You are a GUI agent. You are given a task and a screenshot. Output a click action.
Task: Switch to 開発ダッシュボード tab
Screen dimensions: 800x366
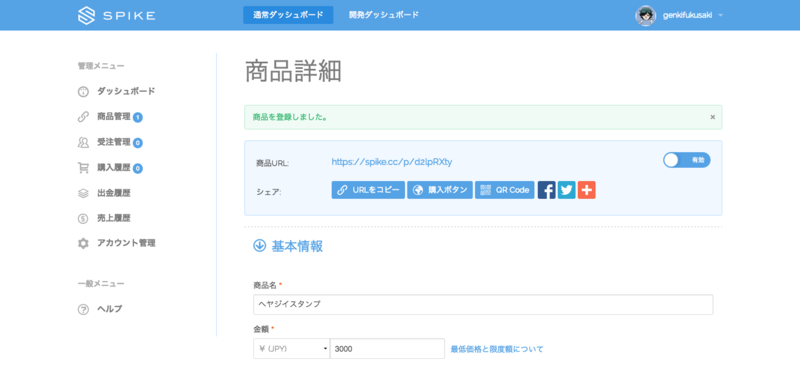384,15
